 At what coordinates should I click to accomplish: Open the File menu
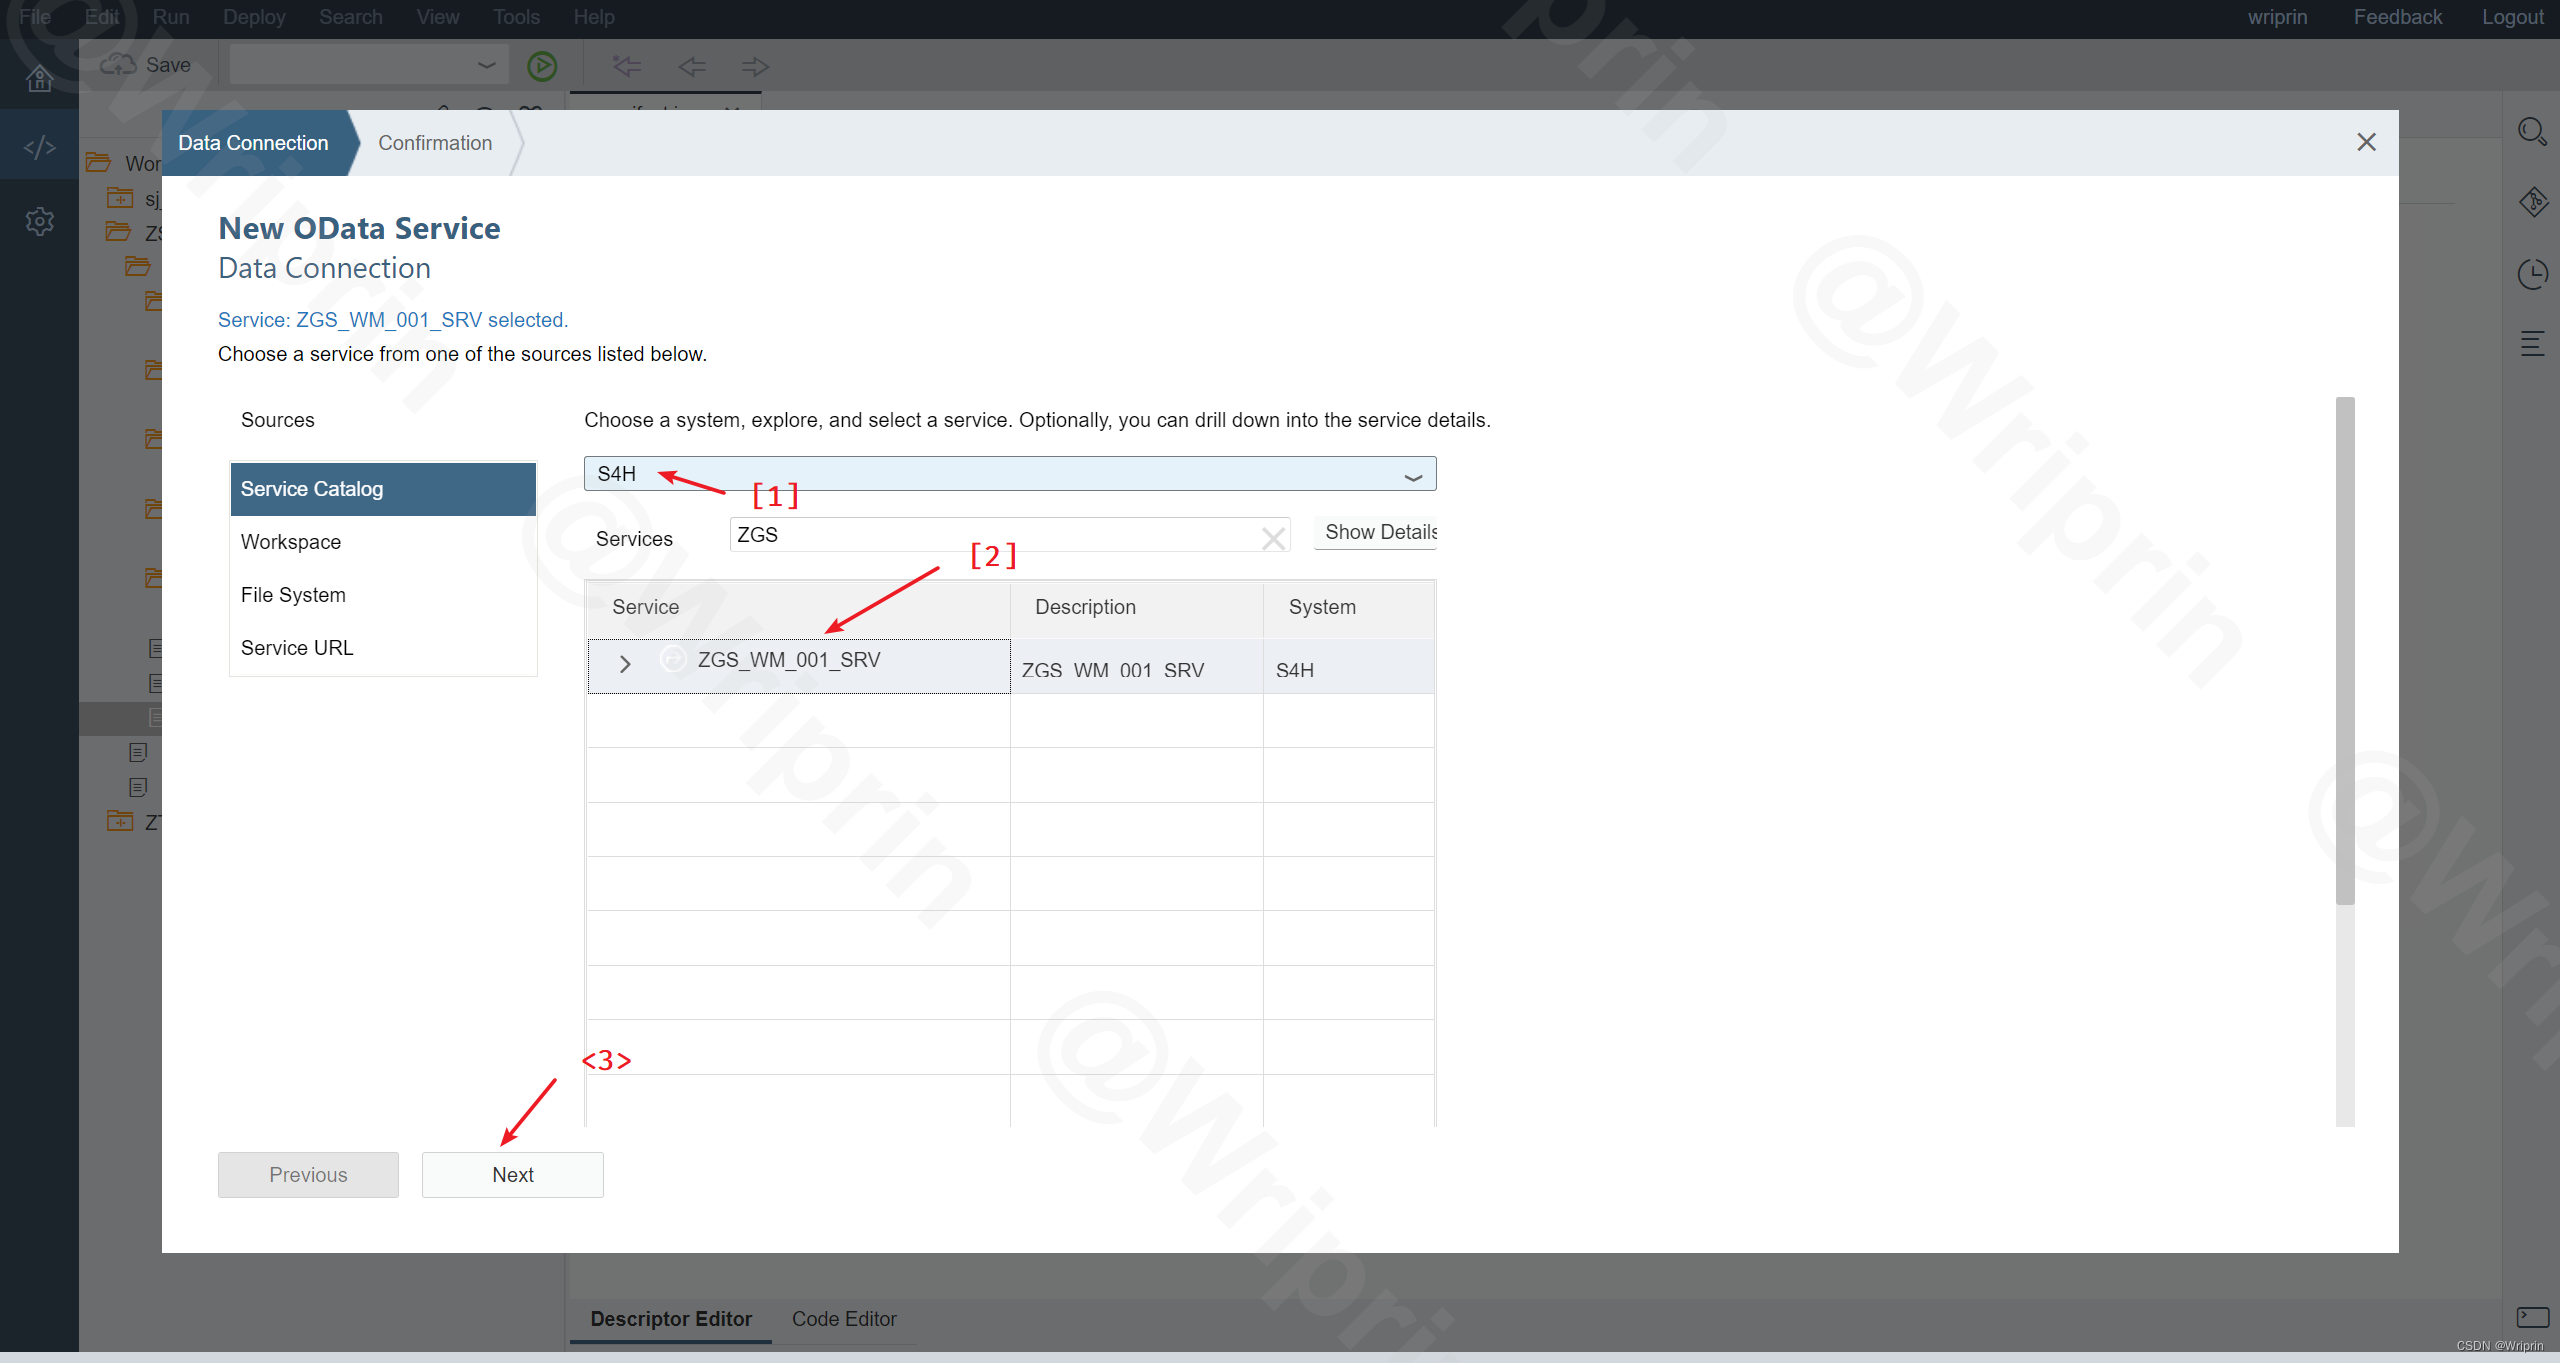(x=35, y=17)
